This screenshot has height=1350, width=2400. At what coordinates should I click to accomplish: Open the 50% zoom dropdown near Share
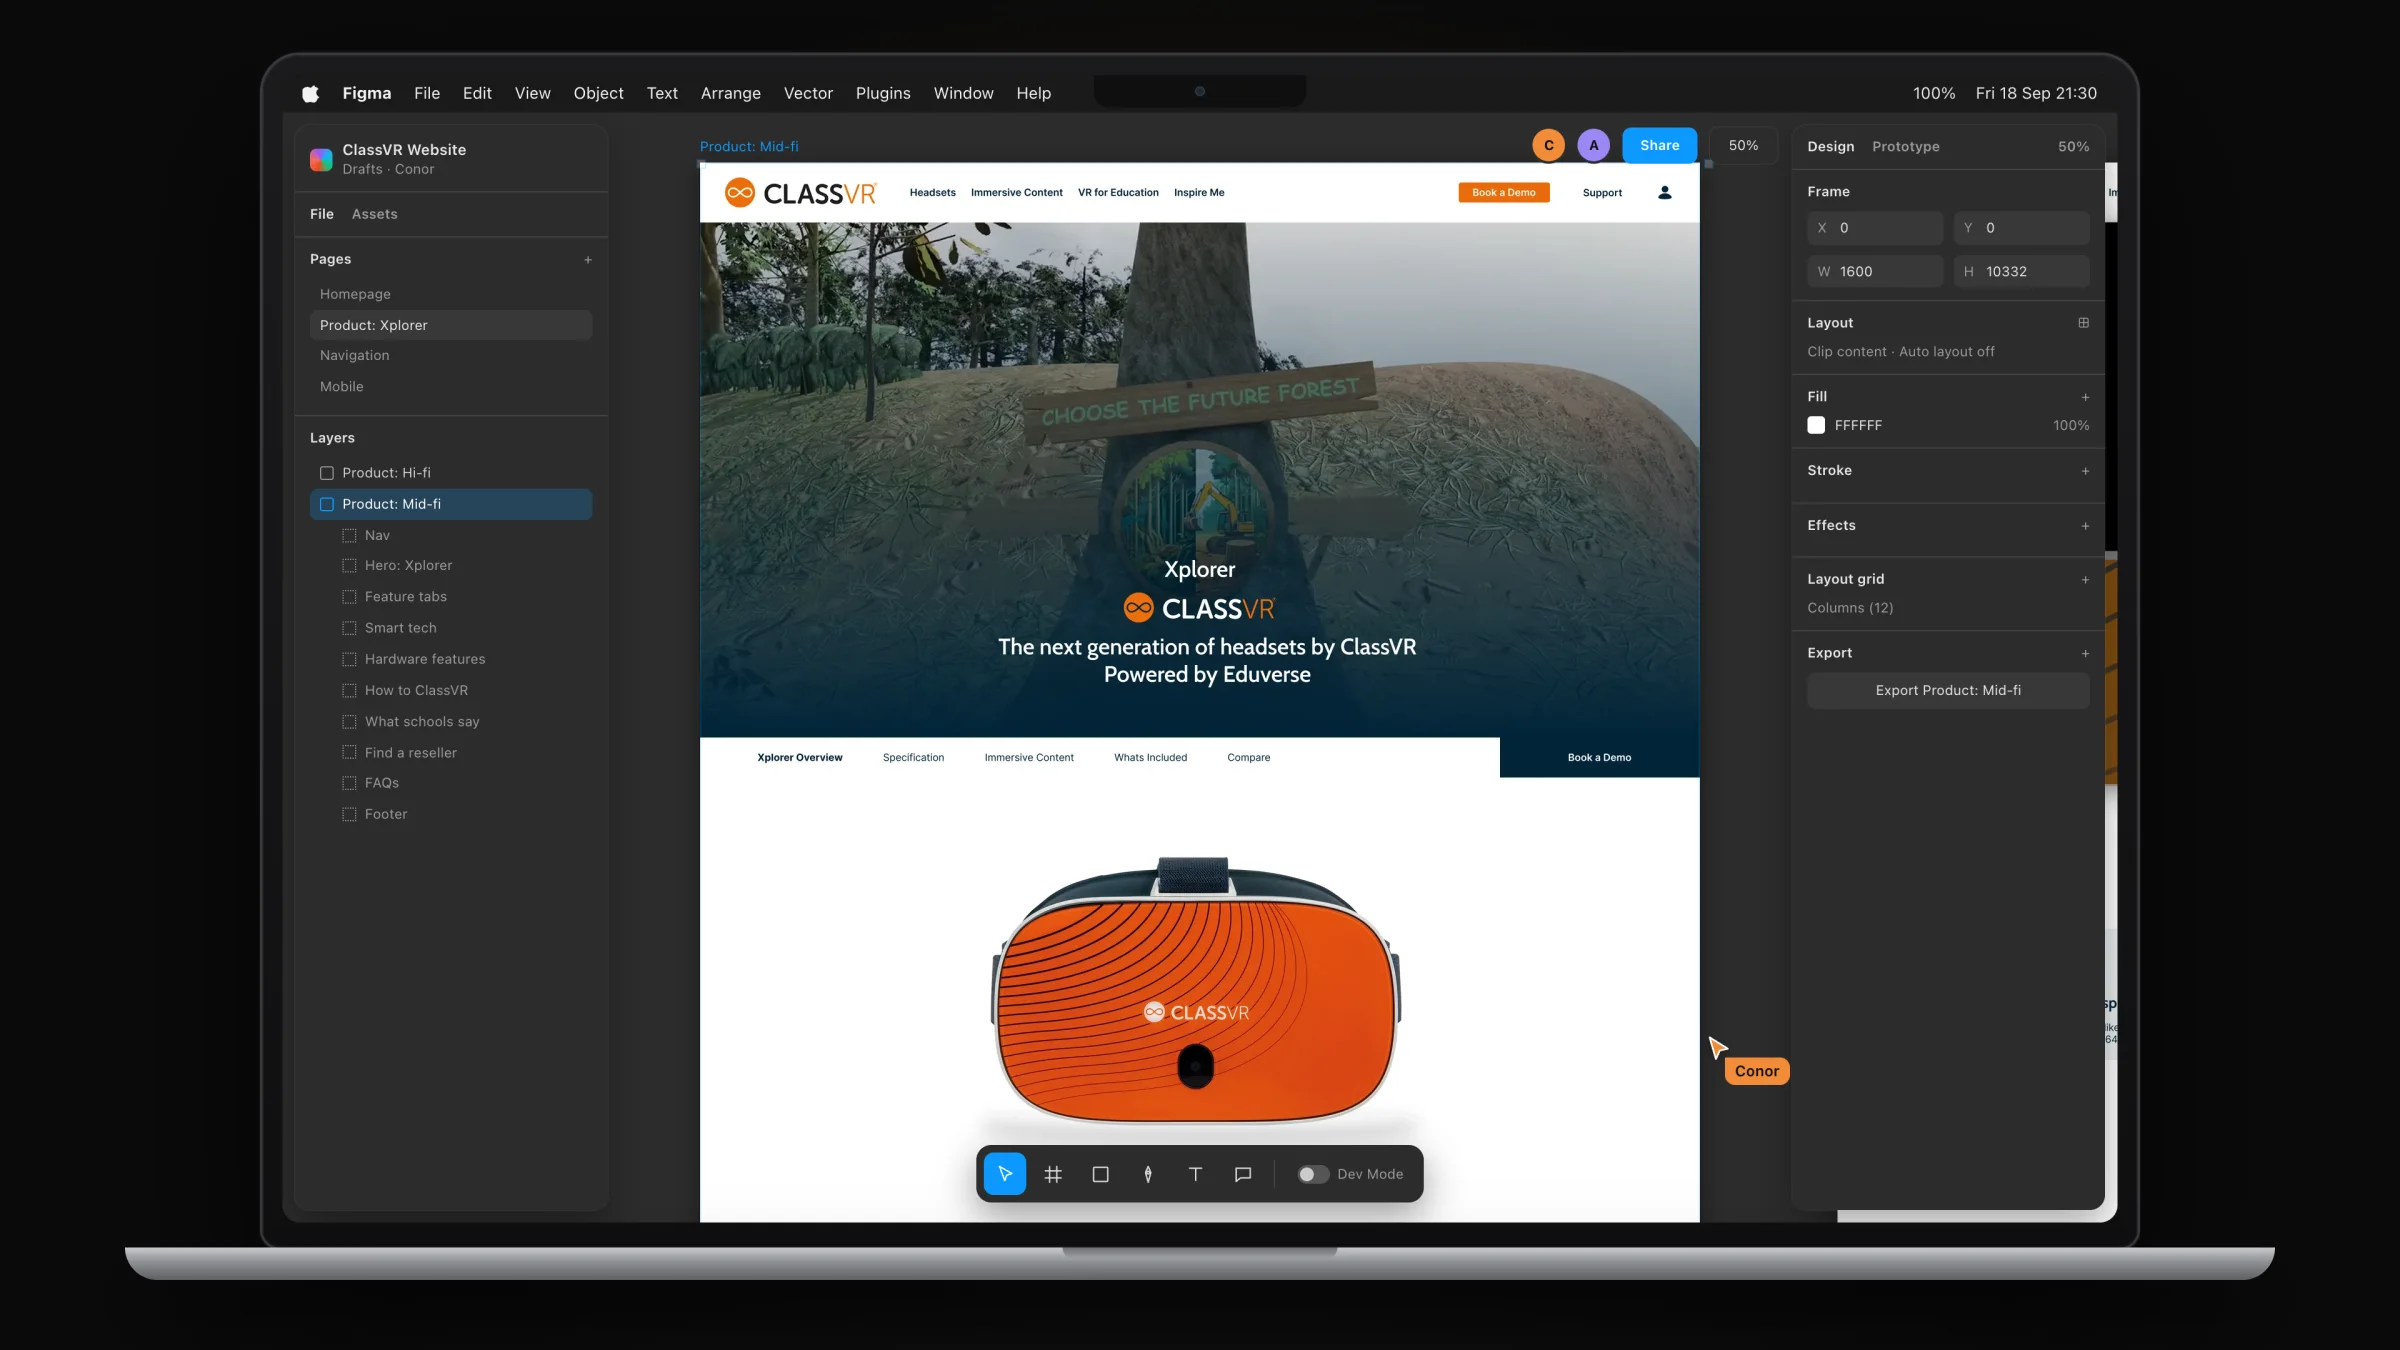click(x=1743, y=145)
